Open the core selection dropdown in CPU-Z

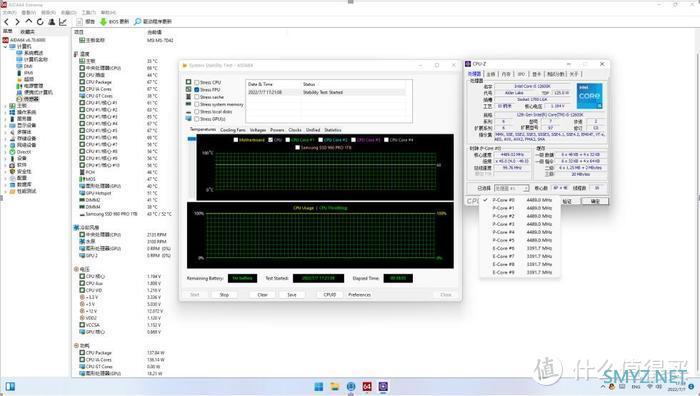click(x=512, y=188)
